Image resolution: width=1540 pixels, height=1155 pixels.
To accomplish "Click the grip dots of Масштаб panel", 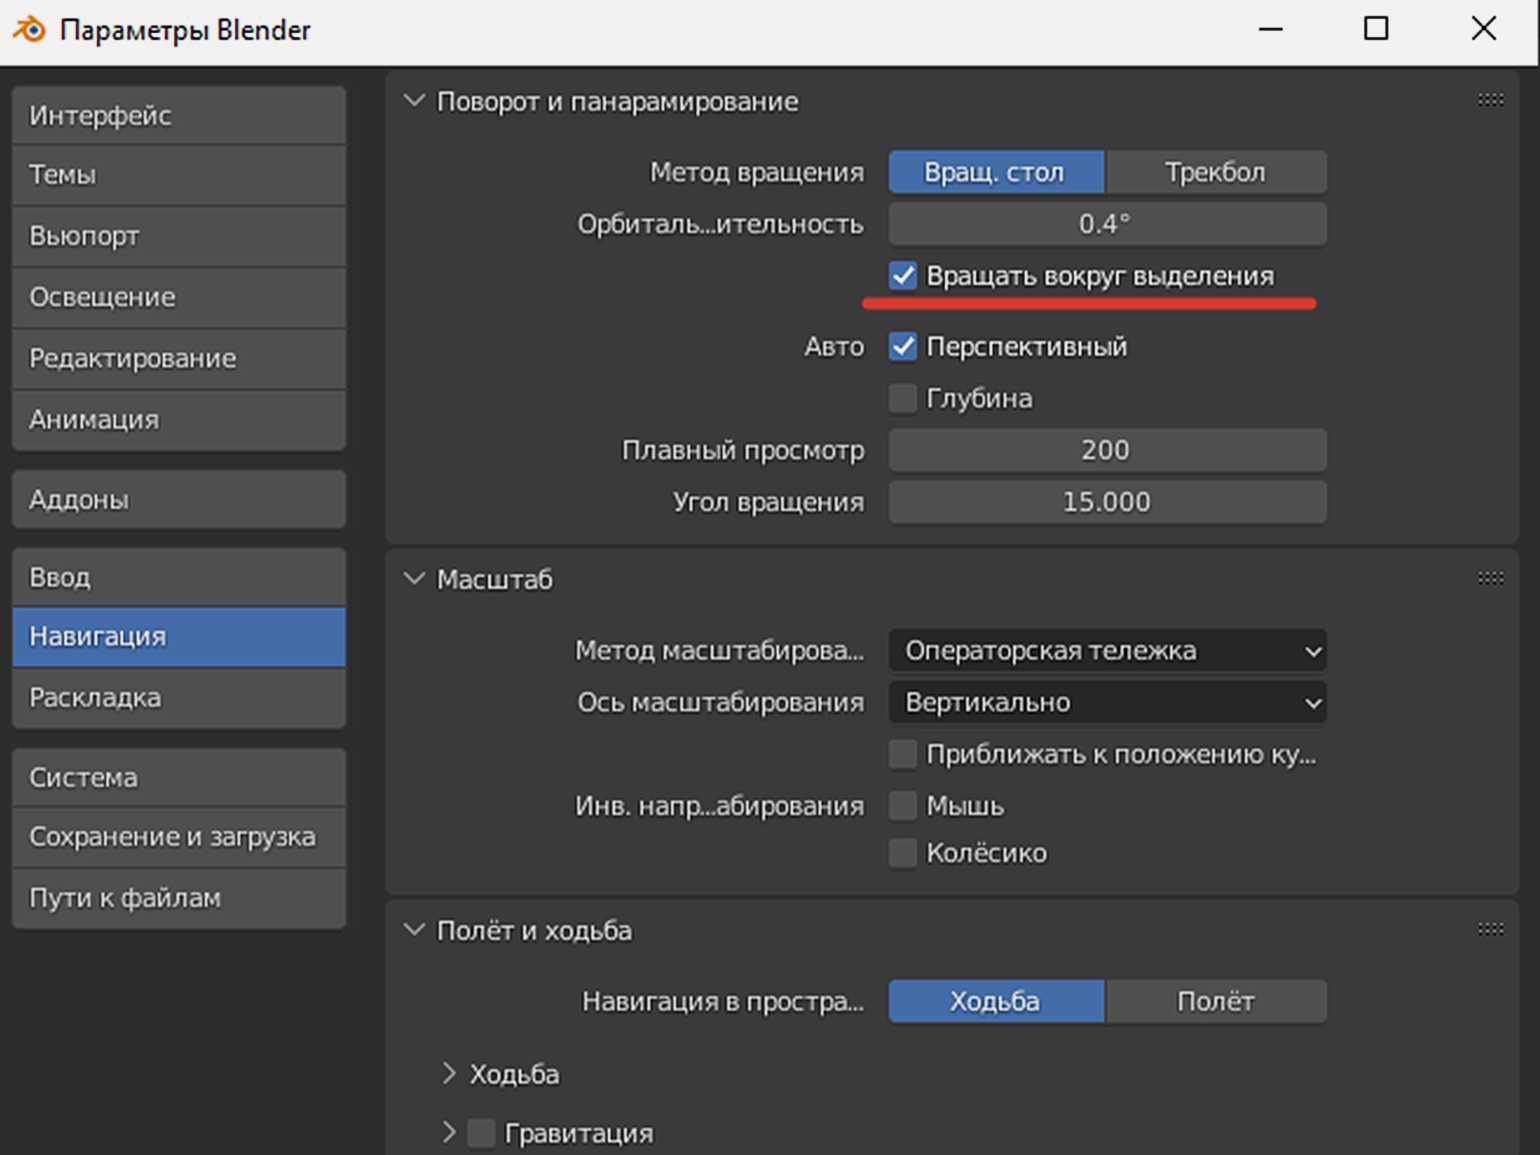I will (x=1490, y=578).
